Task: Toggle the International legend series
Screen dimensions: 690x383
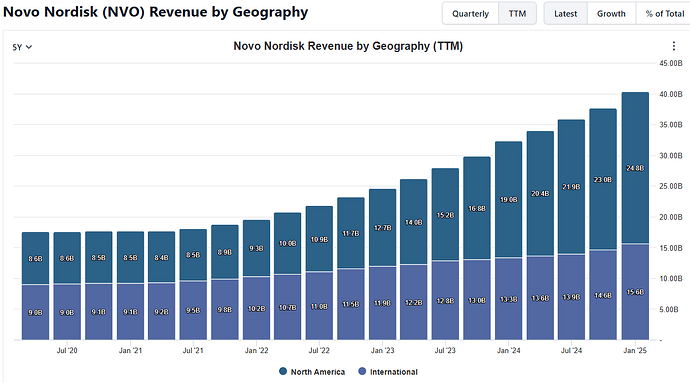Action: pos(388,372)
